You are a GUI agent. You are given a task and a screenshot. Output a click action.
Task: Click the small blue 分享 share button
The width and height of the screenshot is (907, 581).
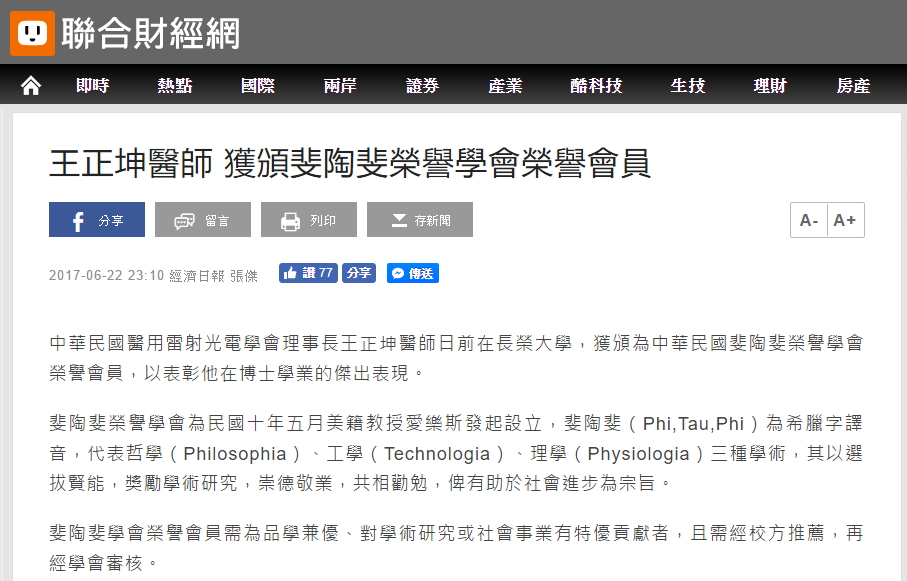point(359,273)
